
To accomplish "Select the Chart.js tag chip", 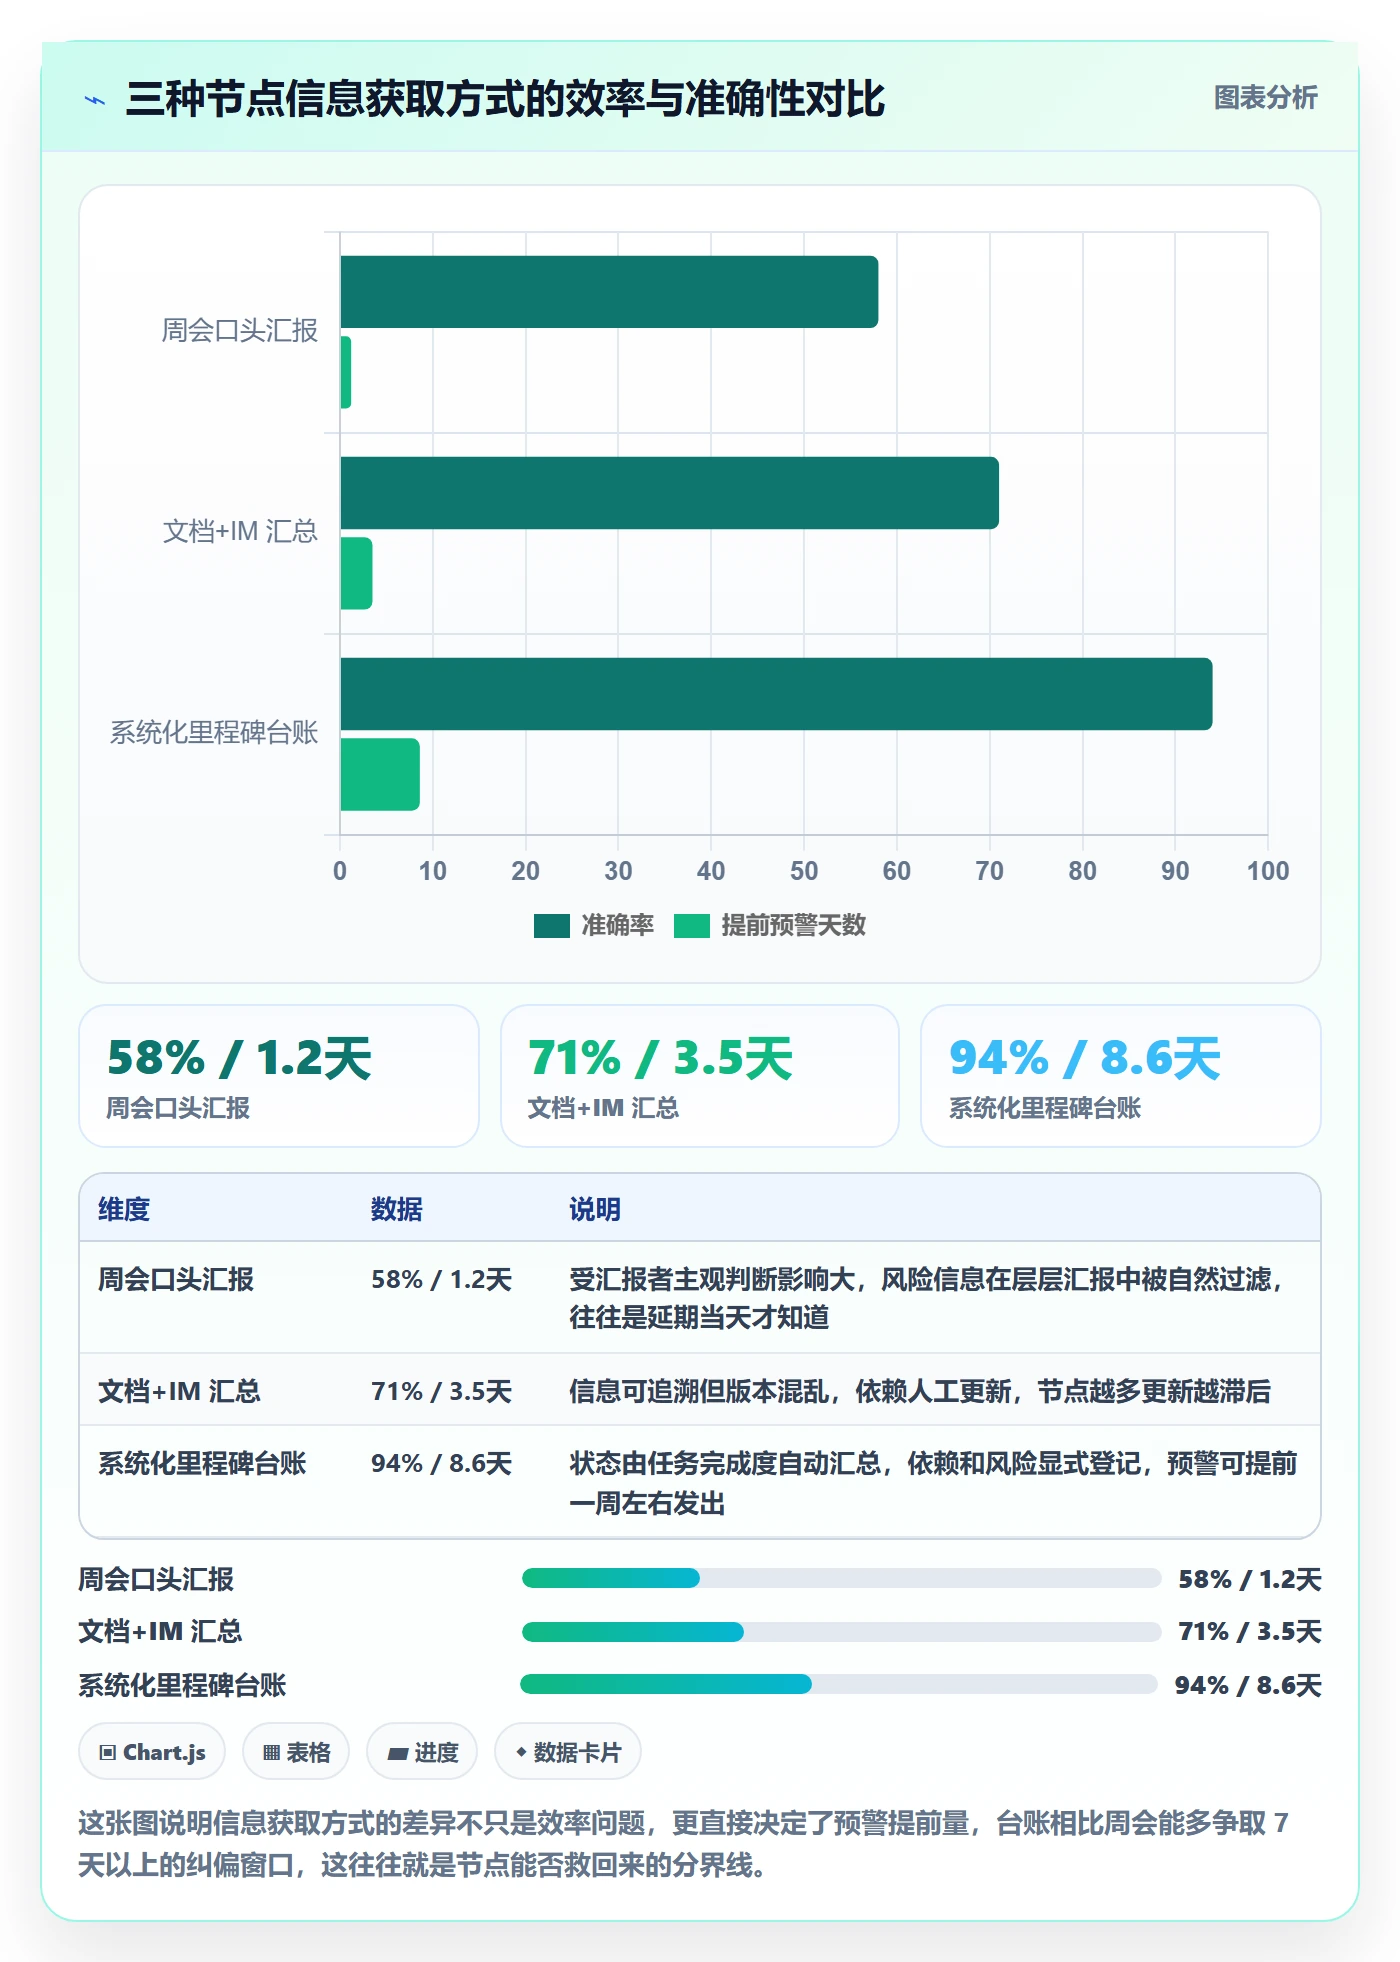I will (x=152, y=1752).
